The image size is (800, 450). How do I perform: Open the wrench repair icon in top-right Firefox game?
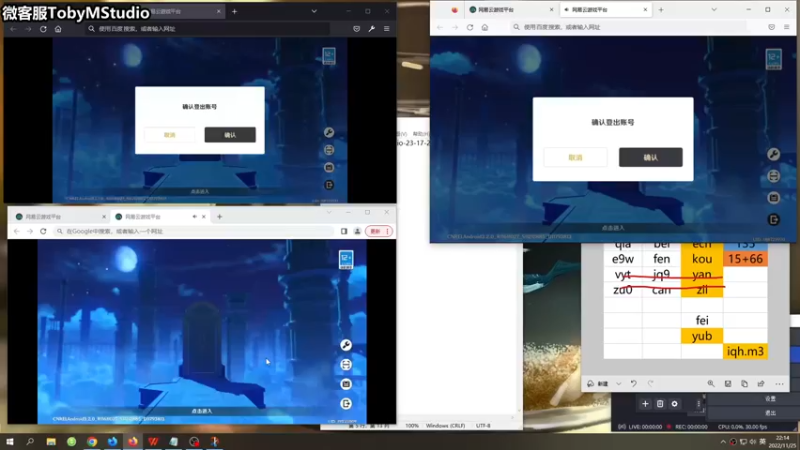coord(773,154)
